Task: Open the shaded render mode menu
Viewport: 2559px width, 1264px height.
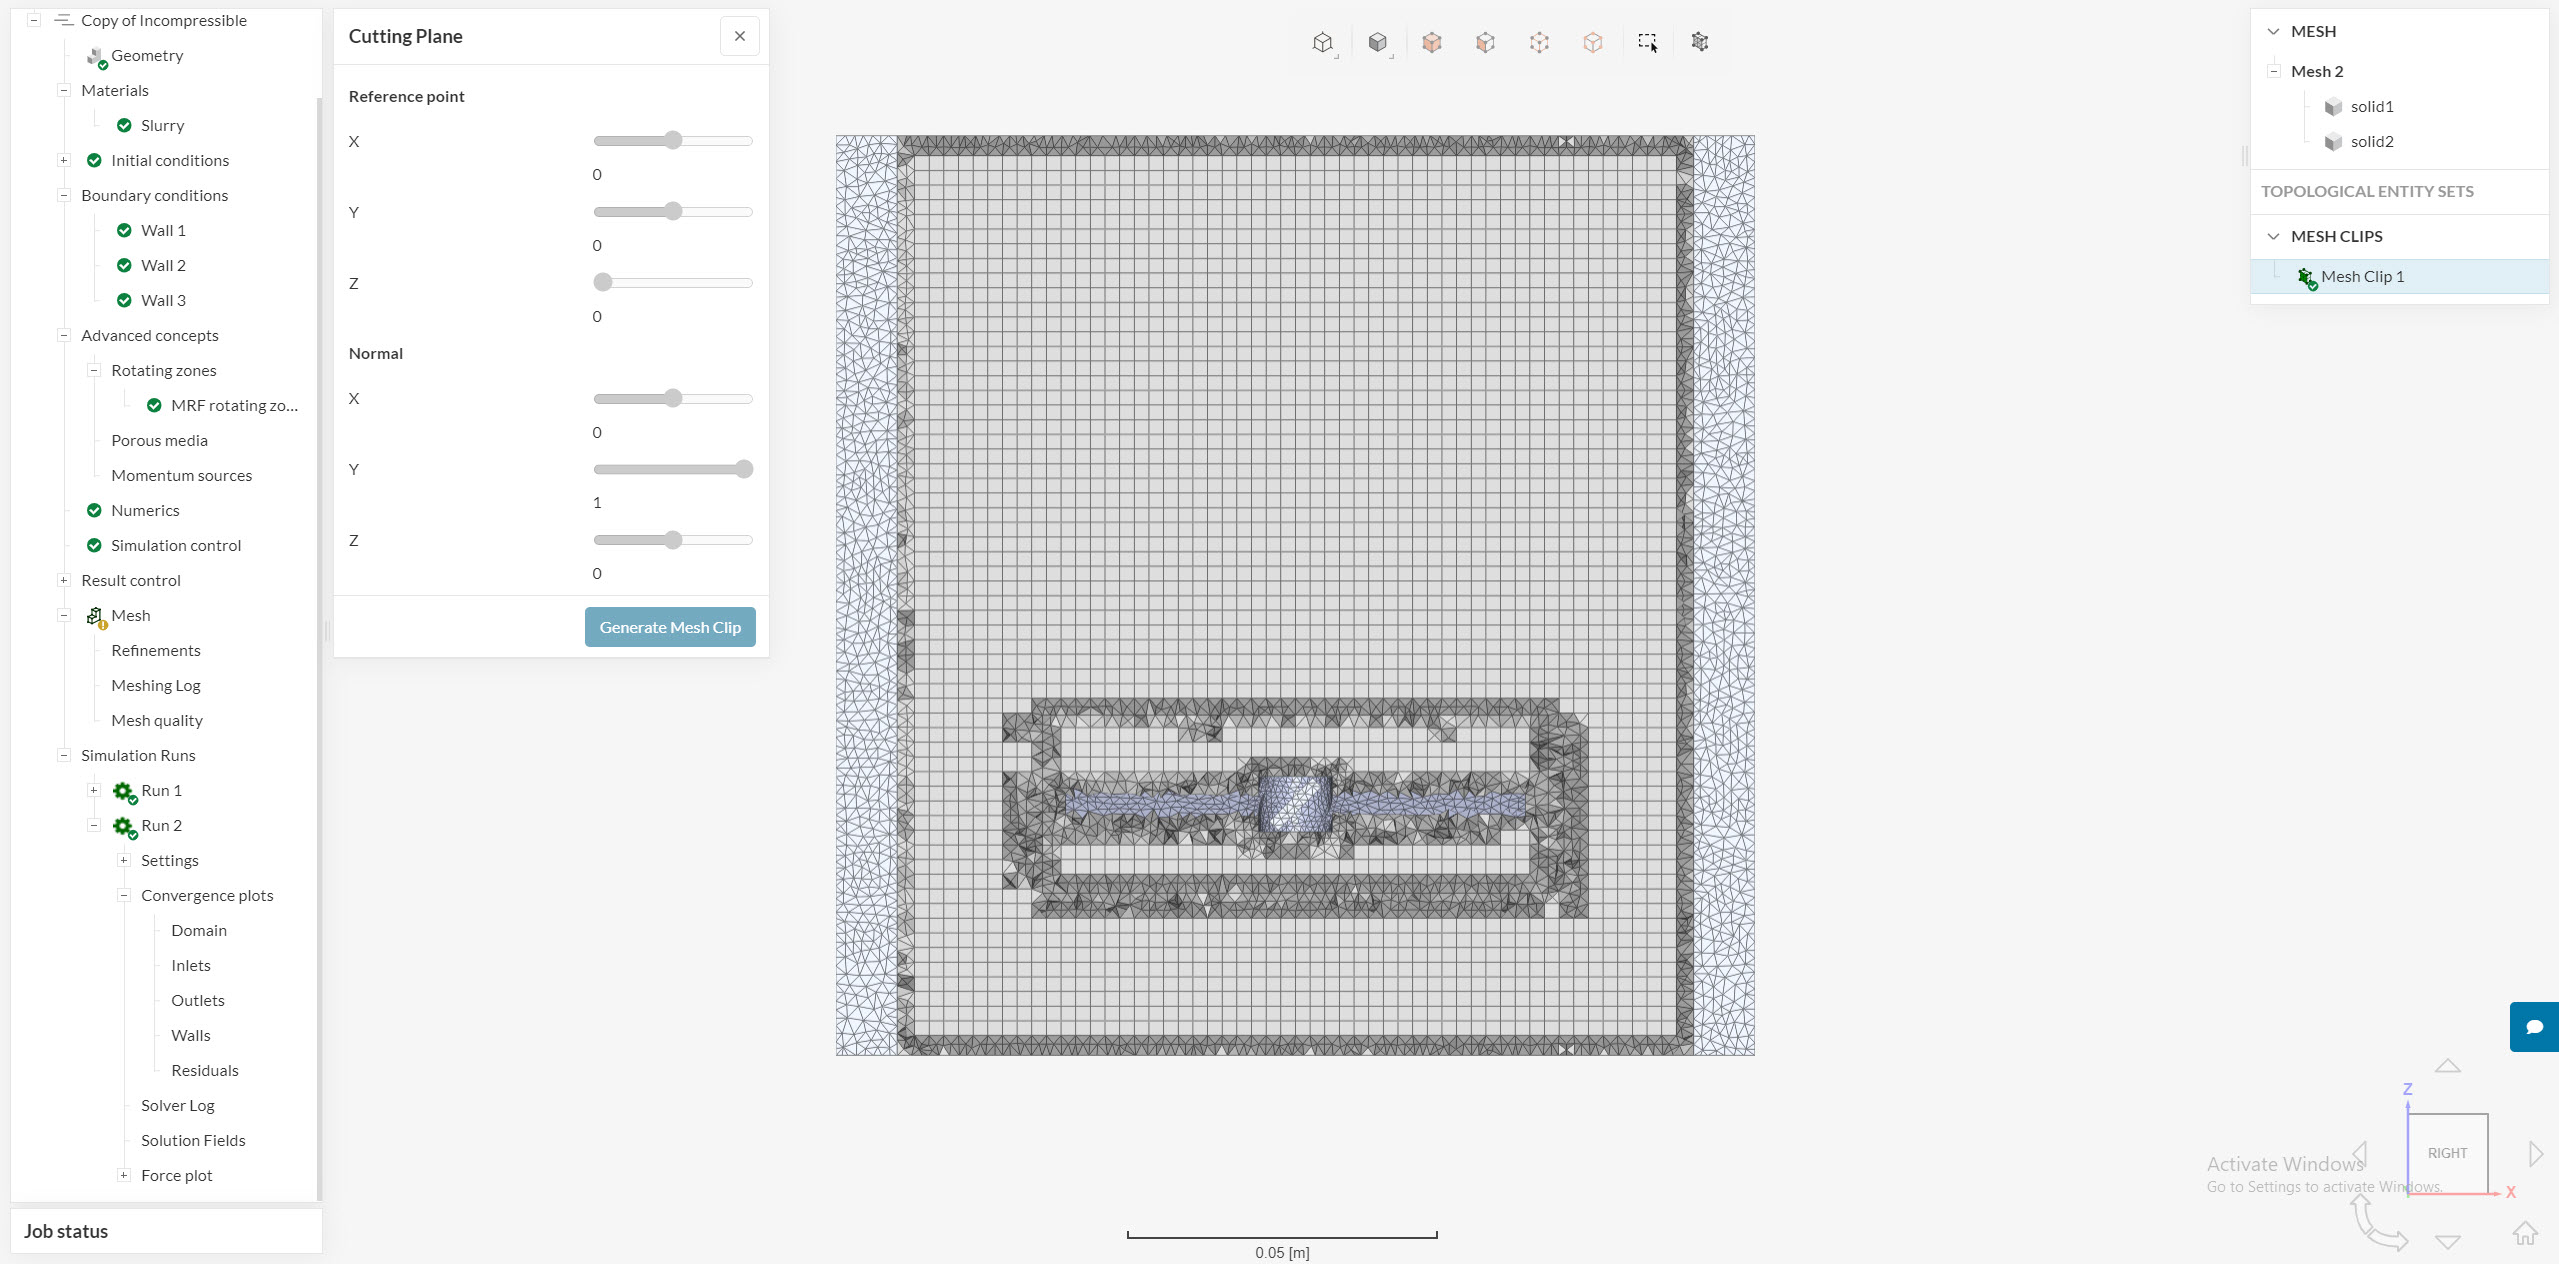Action: click(x=1378, y=42)
